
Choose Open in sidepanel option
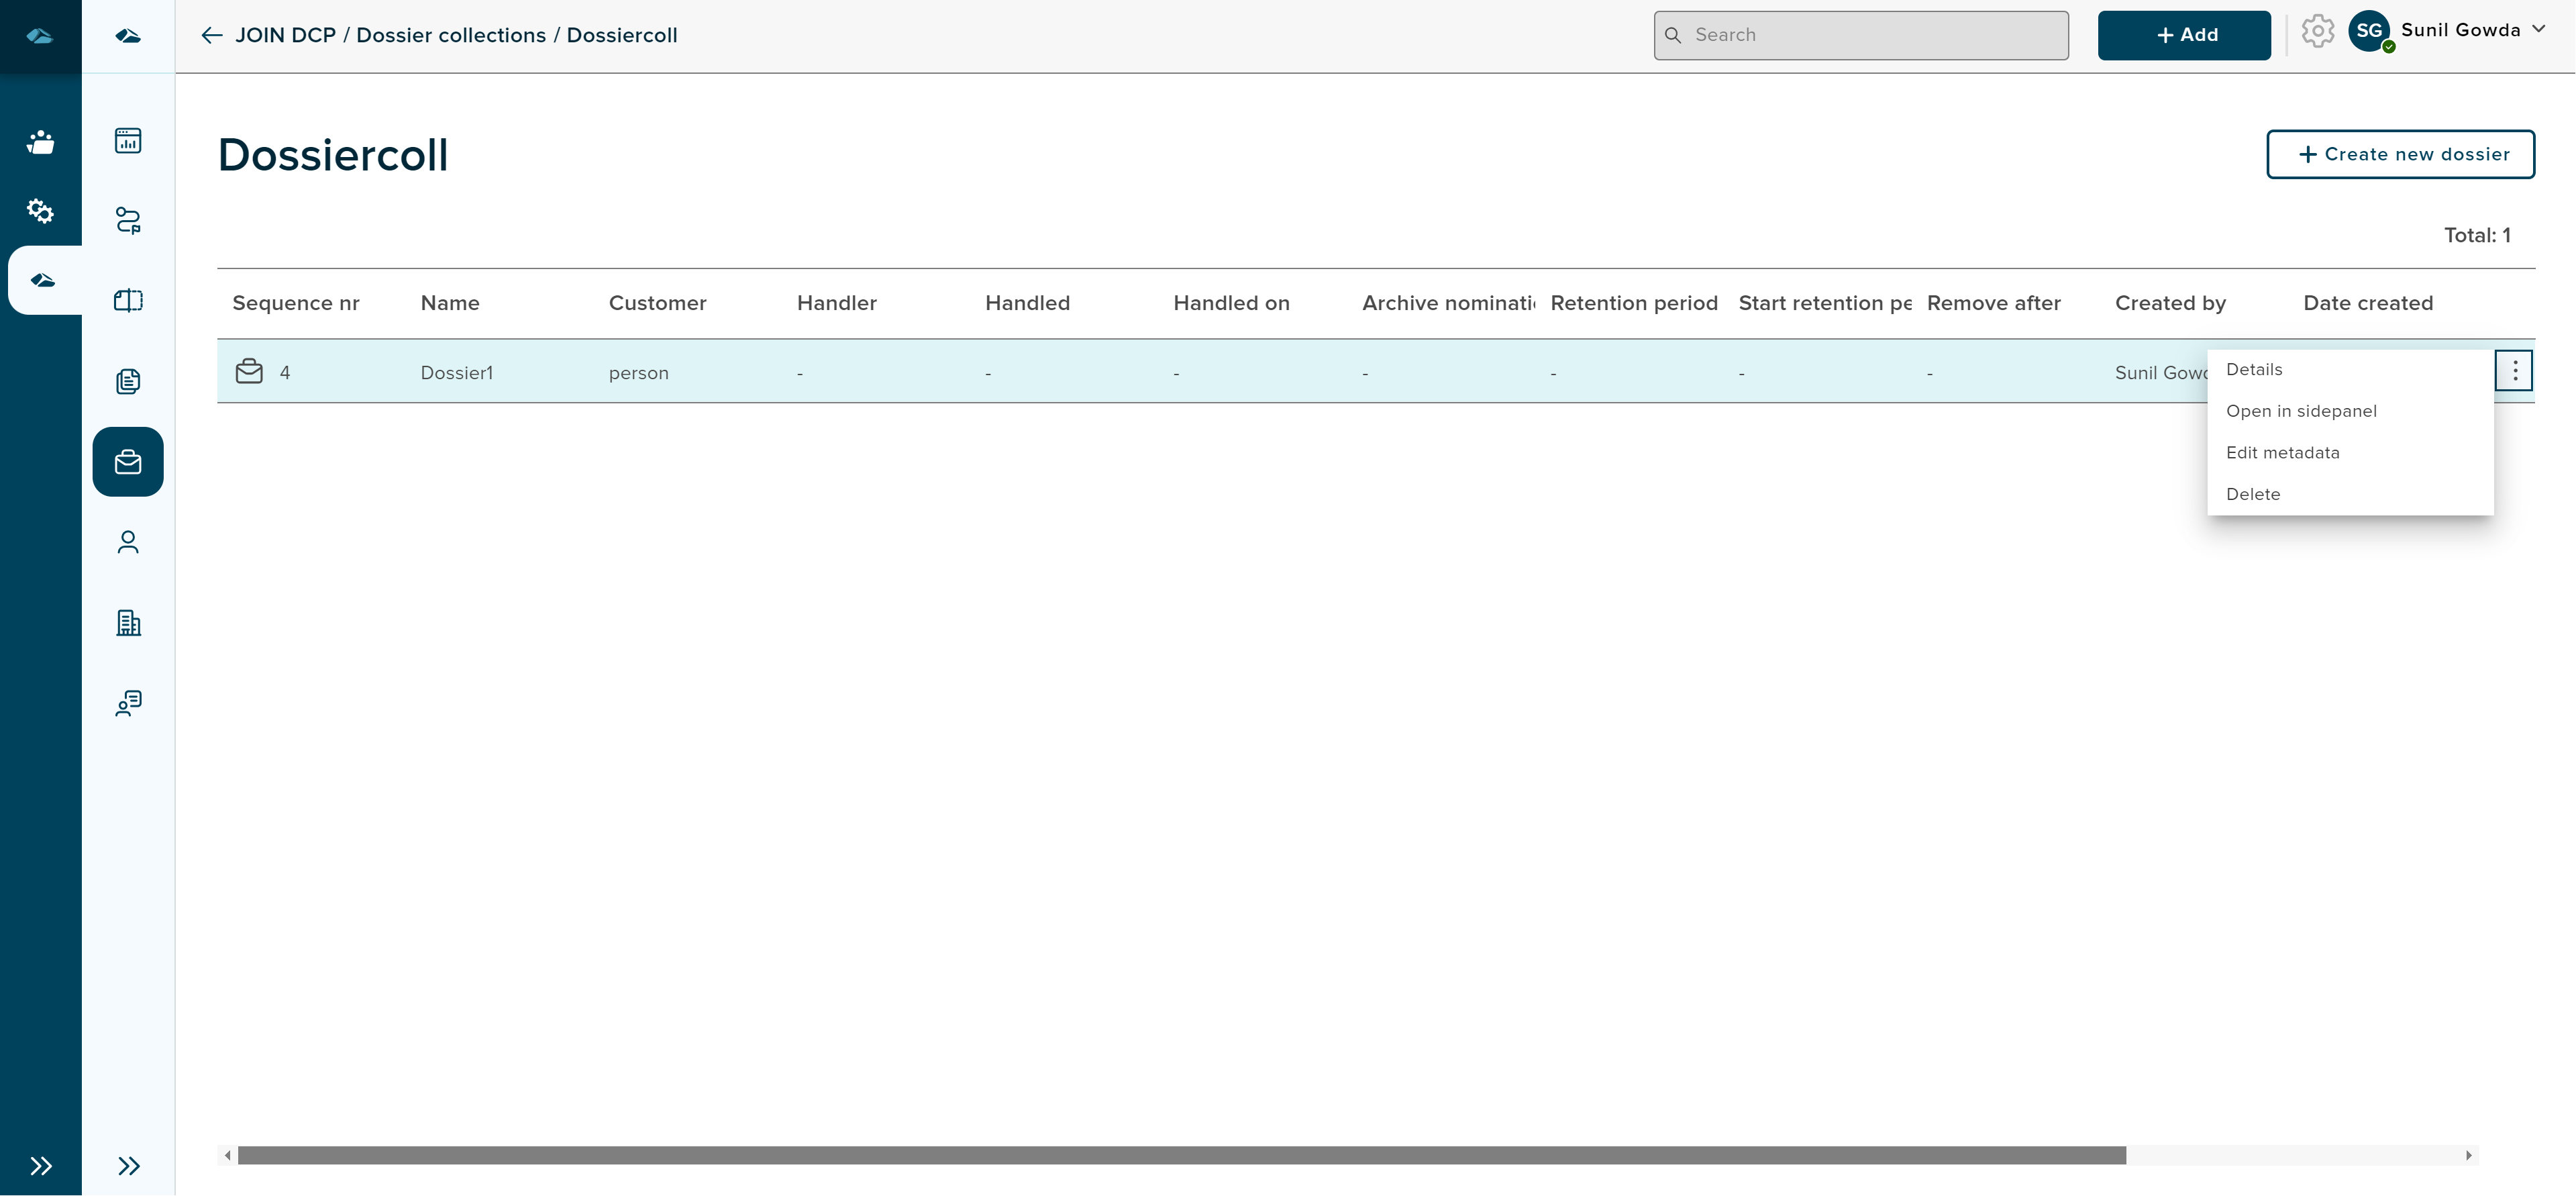coord(2301,411)
